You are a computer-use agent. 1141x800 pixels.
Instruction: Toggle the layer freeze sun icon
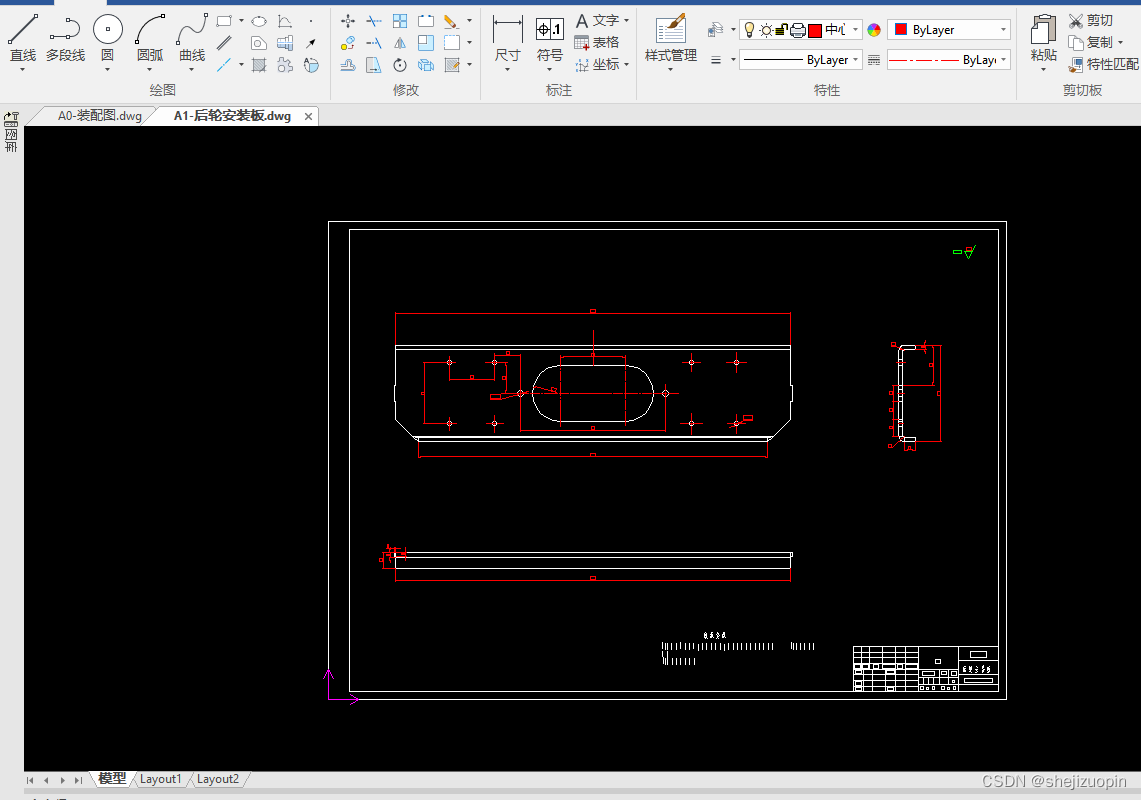point(766,30)
